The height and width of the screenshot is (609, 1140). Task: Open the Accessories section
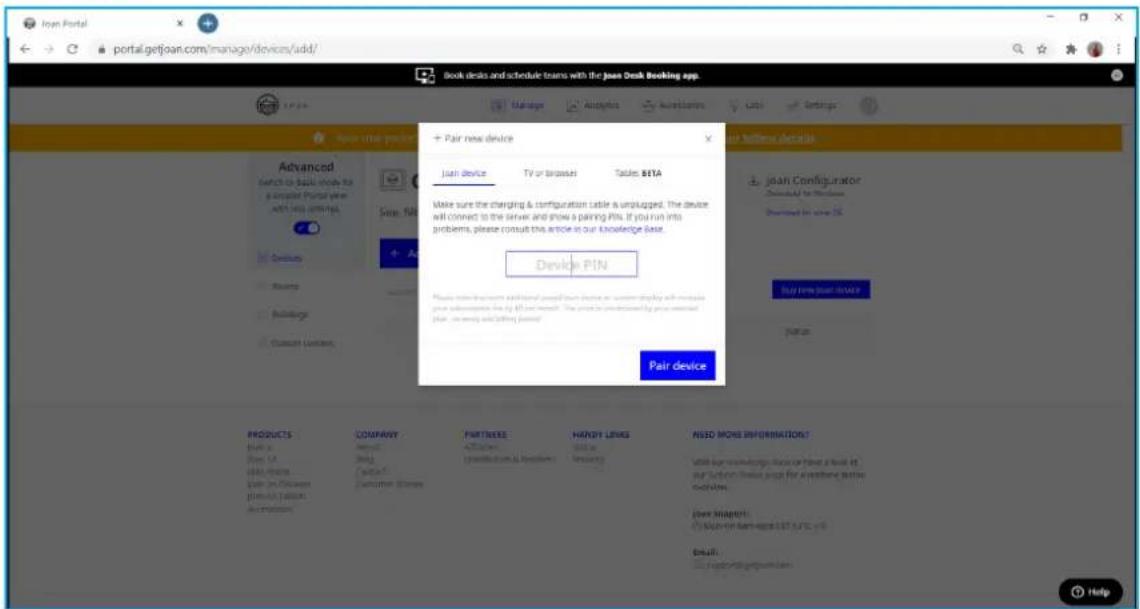coord(673,105)
